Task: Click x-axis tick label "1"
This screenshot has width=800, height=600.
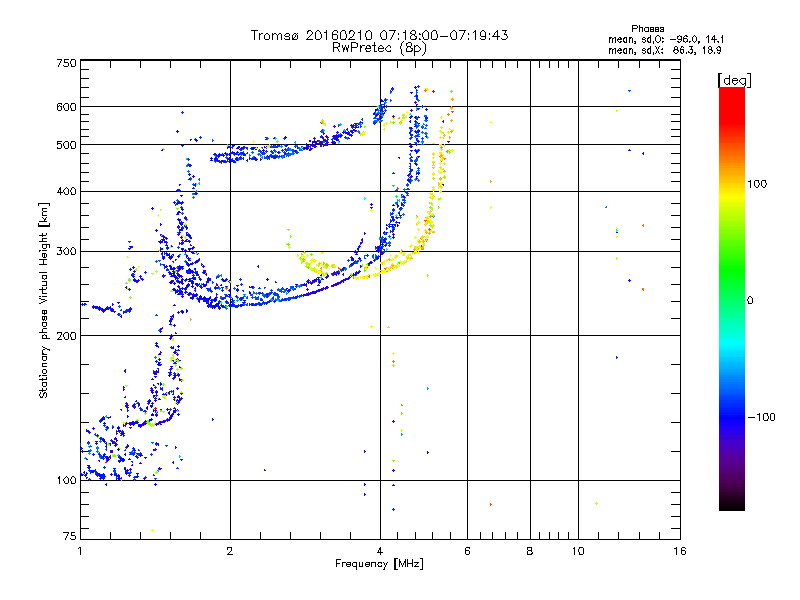Action: 80,551
